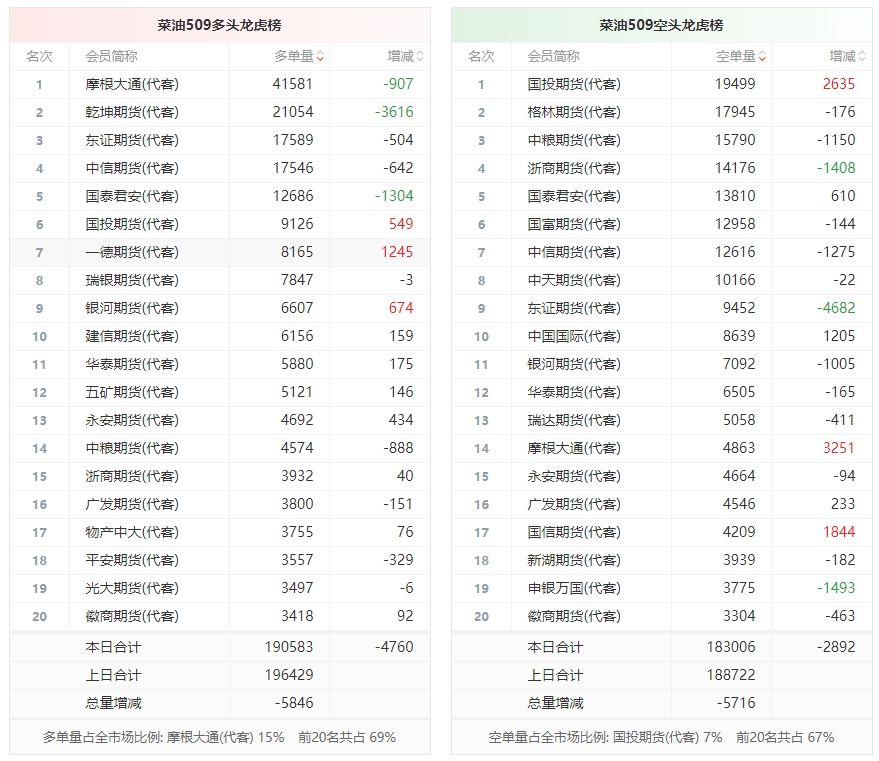Screen dimensions: 879x761
Task: Click 华泰期货(代客) in long table rank 11
Action: [x=132, y=364]
